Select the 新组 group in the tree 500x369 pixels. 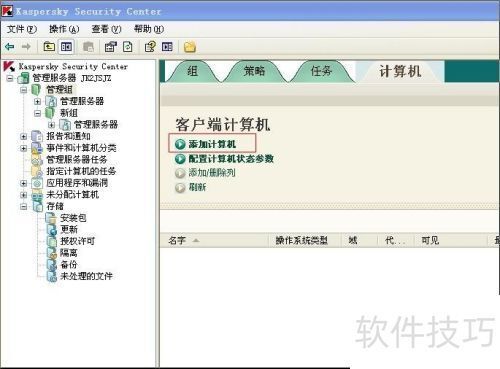tap(69, 113)
